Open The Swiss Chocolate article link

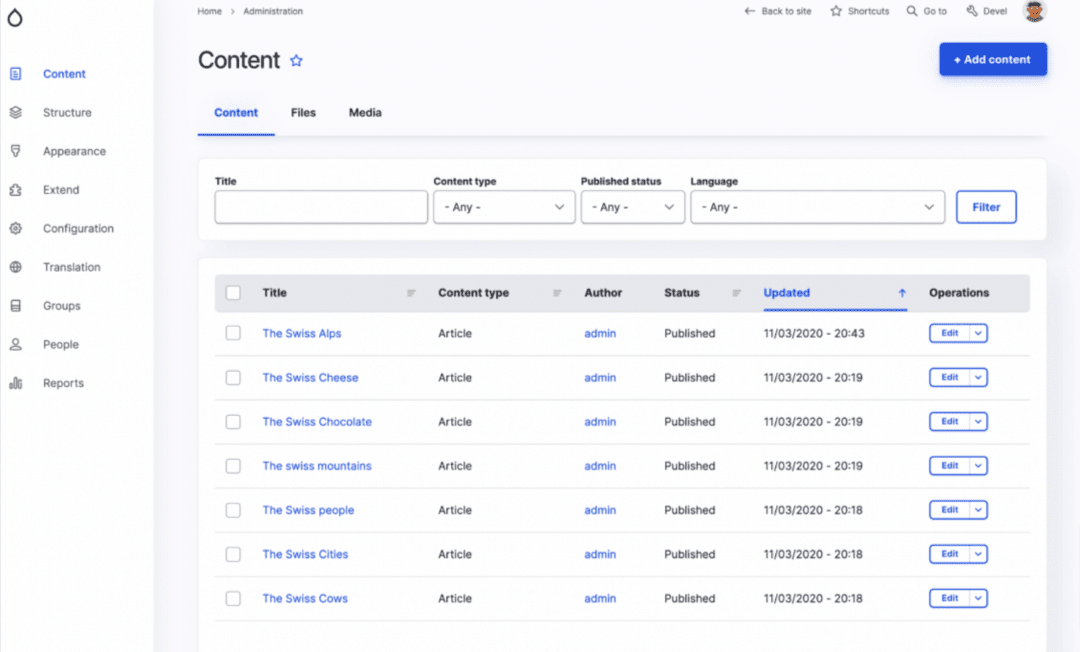pyautogui.click(x=317, y=421)
